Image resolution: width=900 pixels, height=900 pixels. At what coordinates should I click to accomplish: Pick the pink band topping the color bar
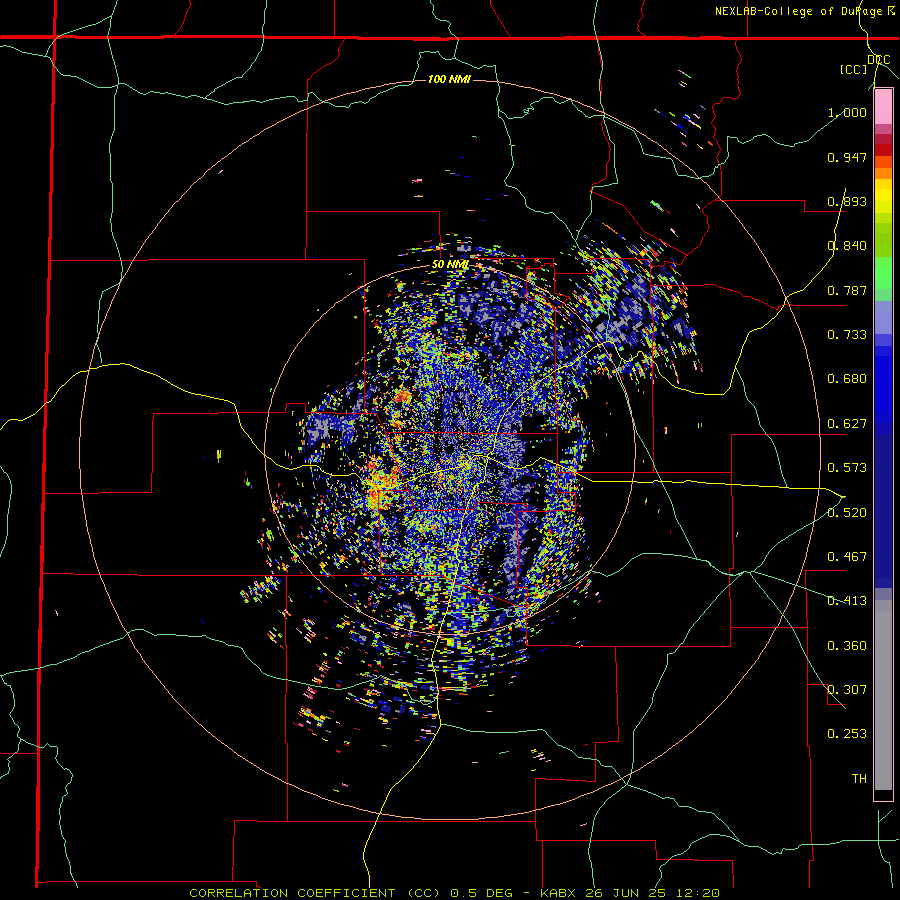click(x=883, y=107)
